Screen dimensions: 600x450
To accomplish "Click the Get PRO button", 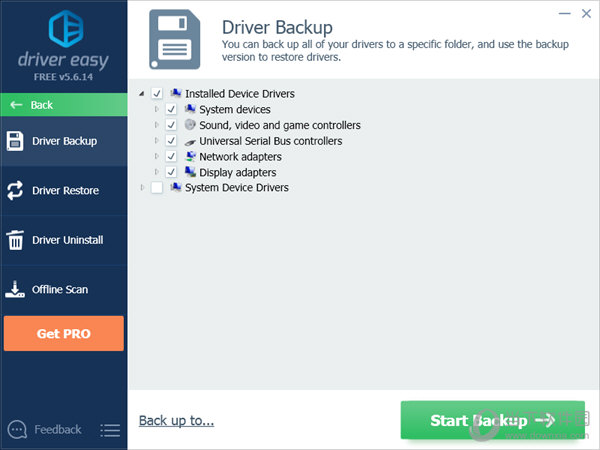I will click(64, 333).
